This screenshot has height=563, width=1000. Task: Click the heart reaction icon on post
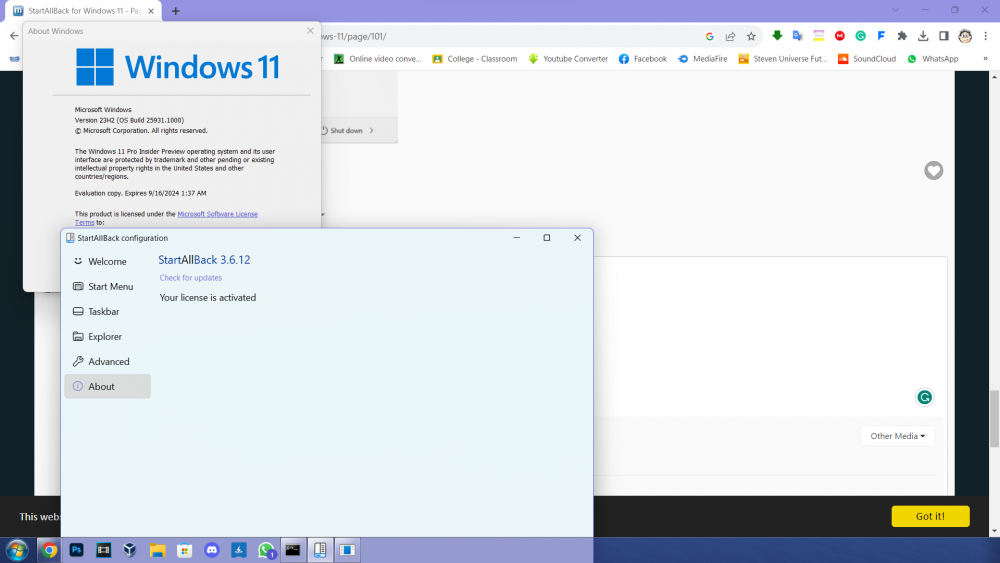[933, 171]
